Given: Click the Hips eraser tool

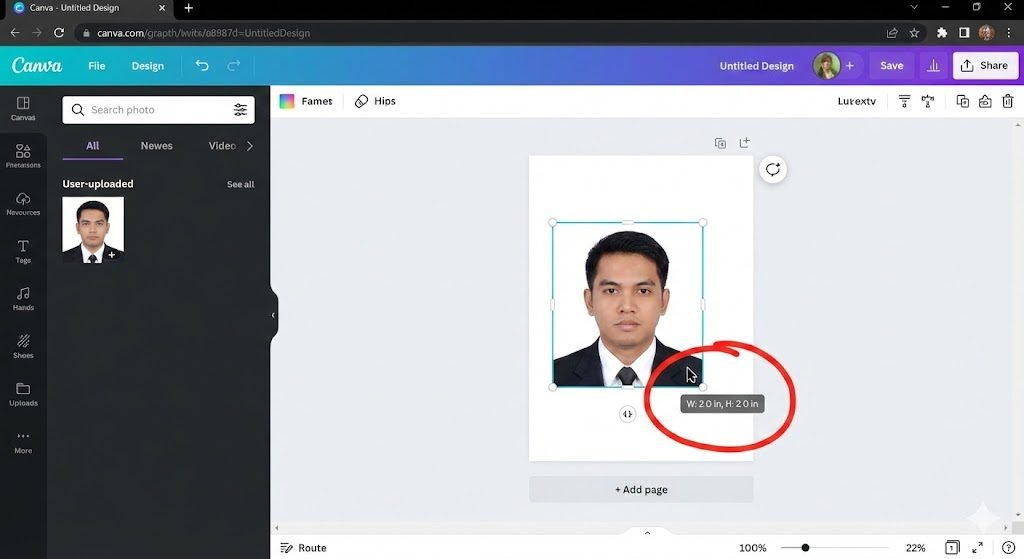Looking at the screenshot, I should [x=375, y=101].
